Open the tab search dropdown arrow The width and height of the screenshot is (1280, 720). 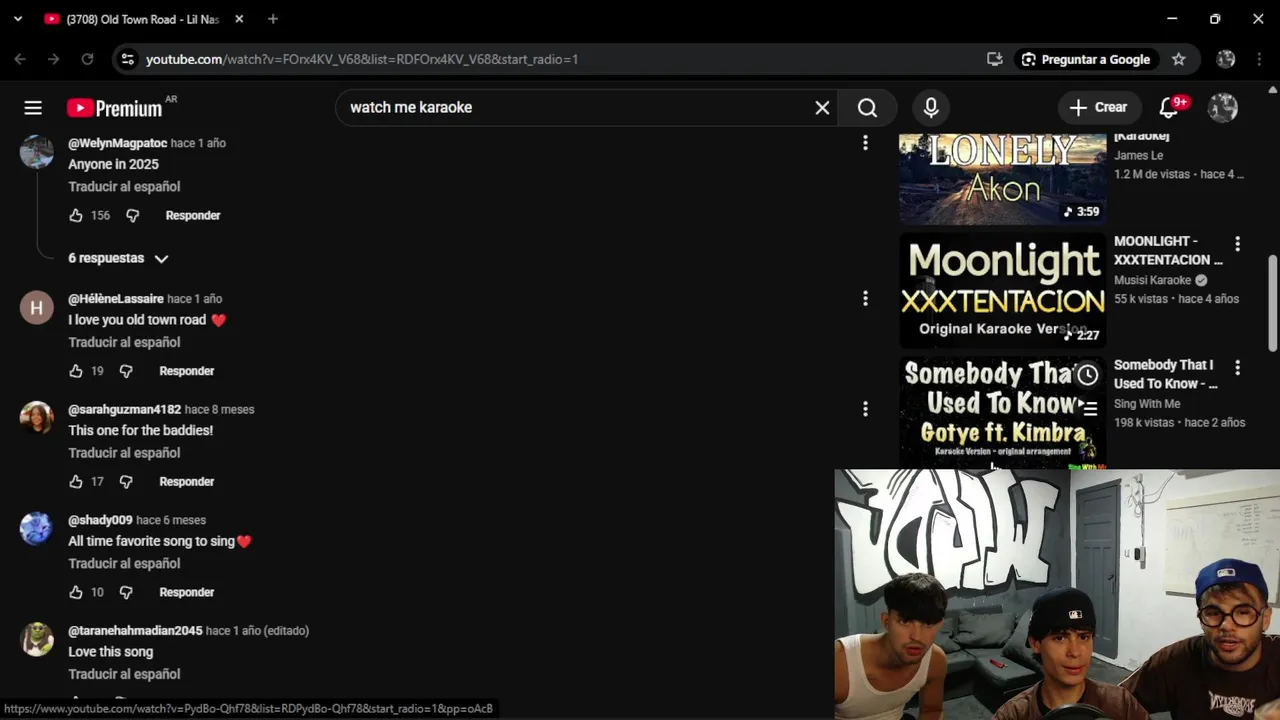18,19
